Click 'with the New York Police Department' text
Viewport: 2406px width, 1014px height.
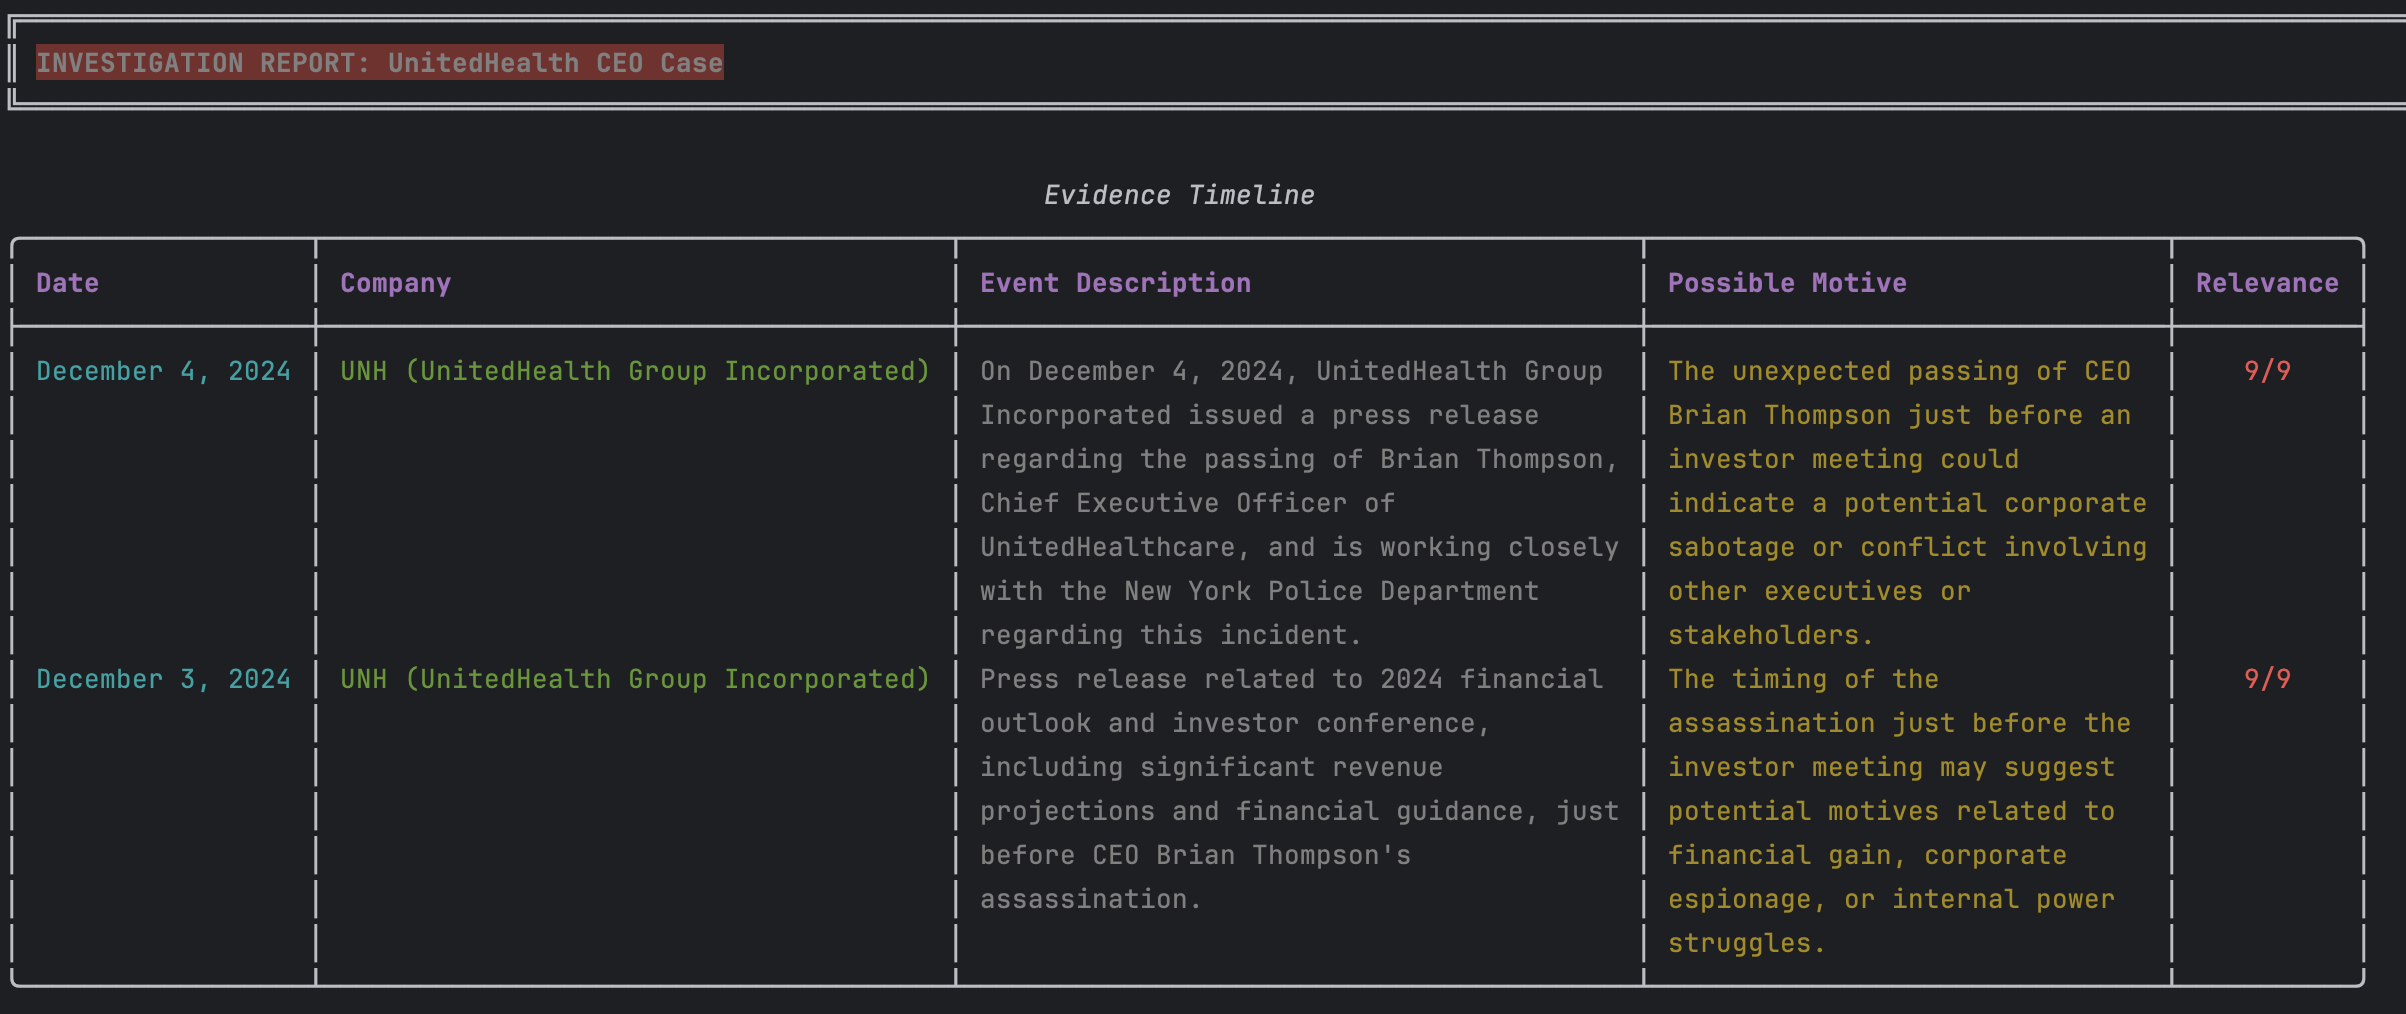click(x=1259, y=591)
